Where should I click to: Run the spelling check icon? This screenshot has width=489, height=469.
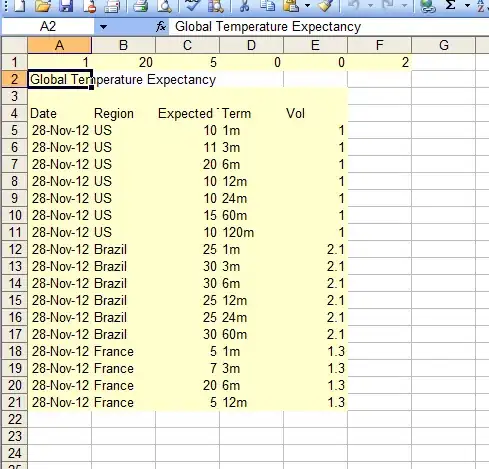pyautogui.click(x=192, y=5)
